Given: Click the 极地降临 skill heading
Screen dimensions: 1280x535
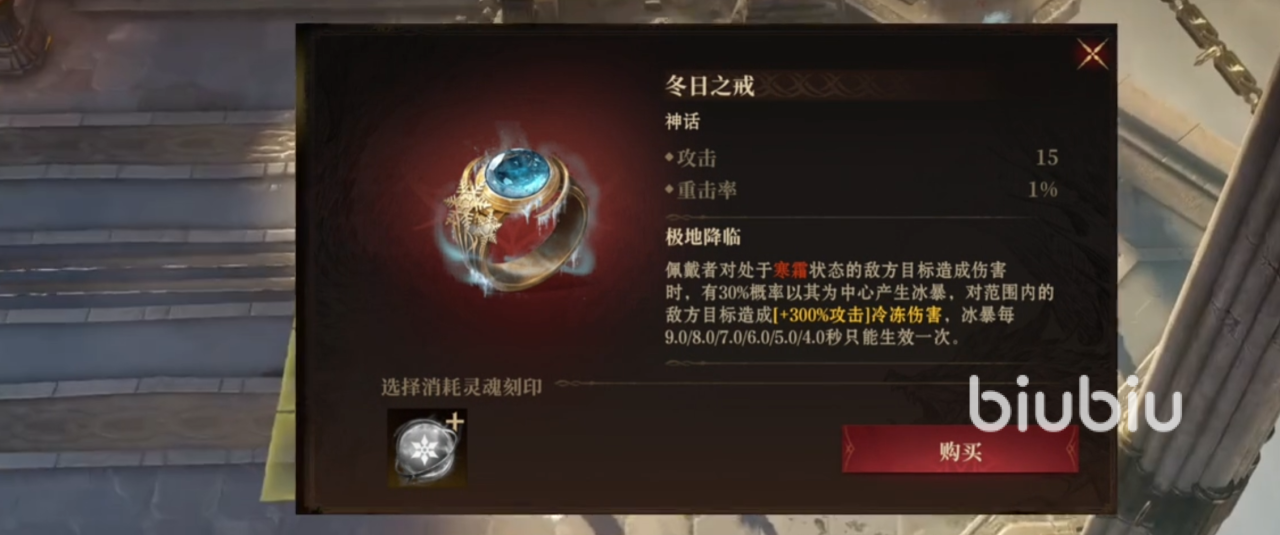Looking at the screenshot, I should pos(703,237).
